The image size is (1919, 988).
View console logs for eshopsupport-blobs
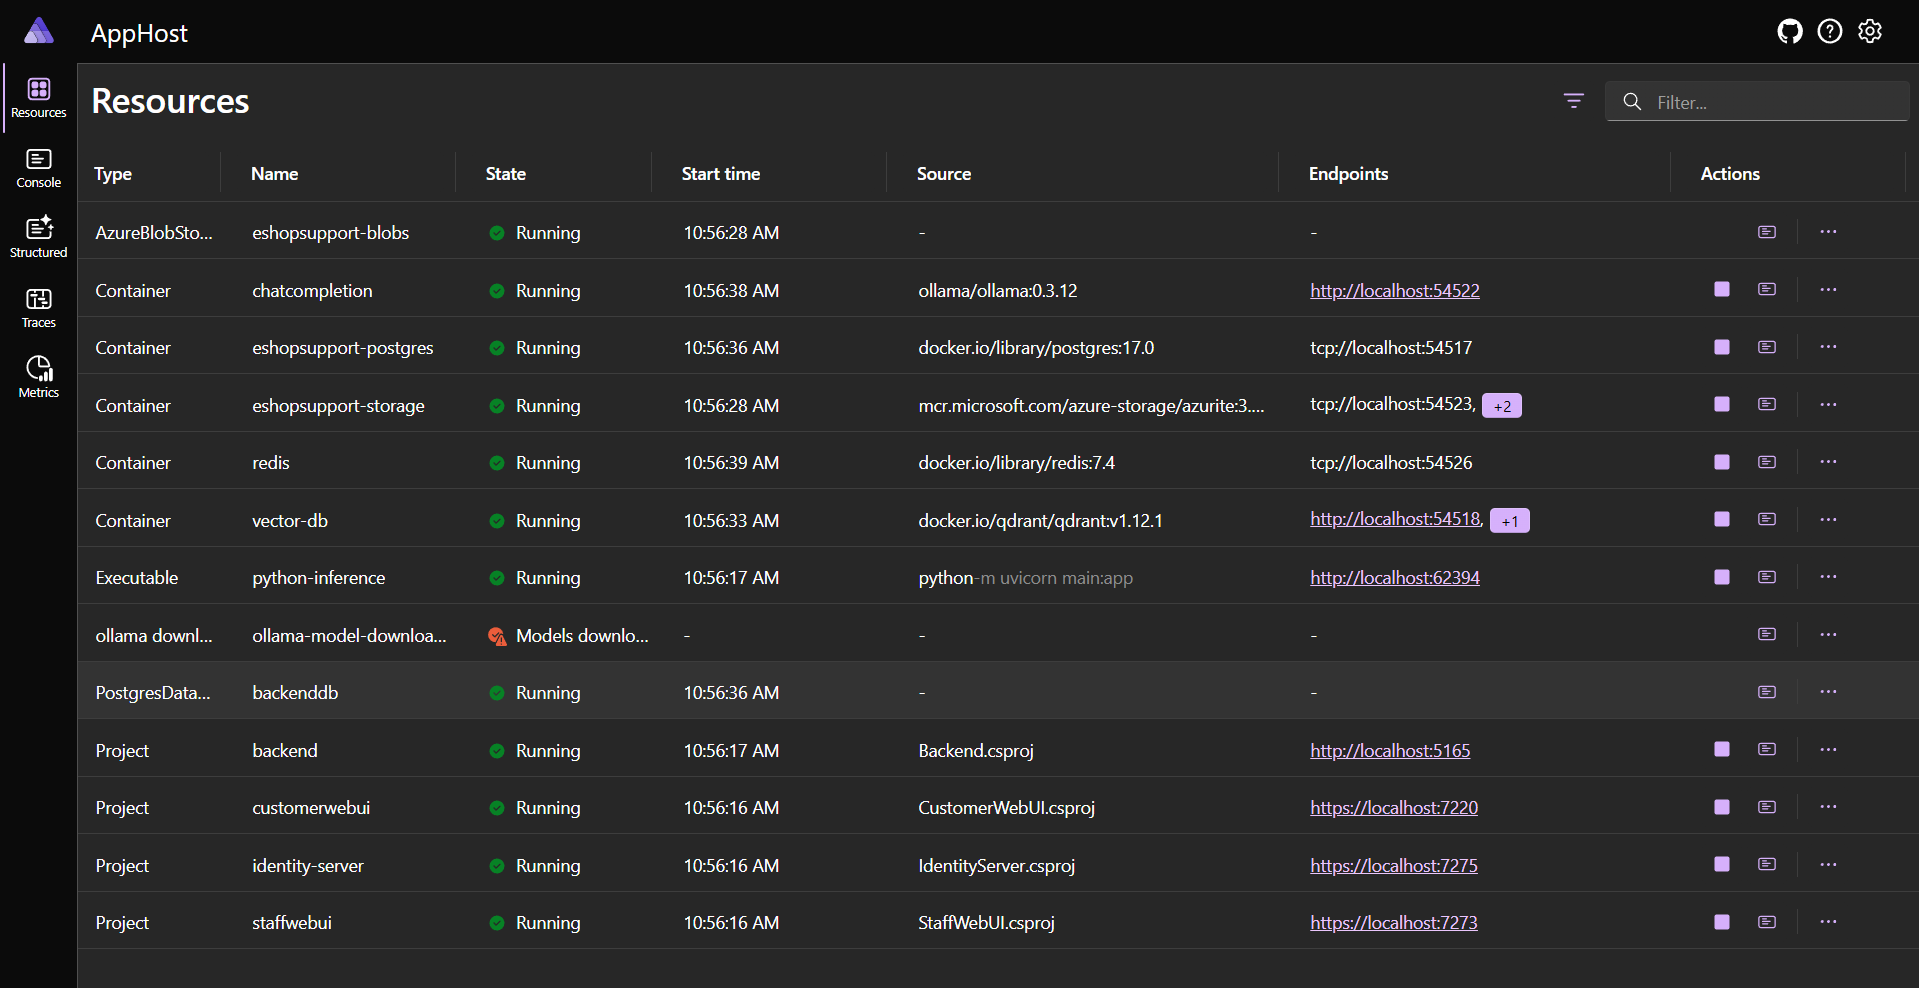[1767, 232]
